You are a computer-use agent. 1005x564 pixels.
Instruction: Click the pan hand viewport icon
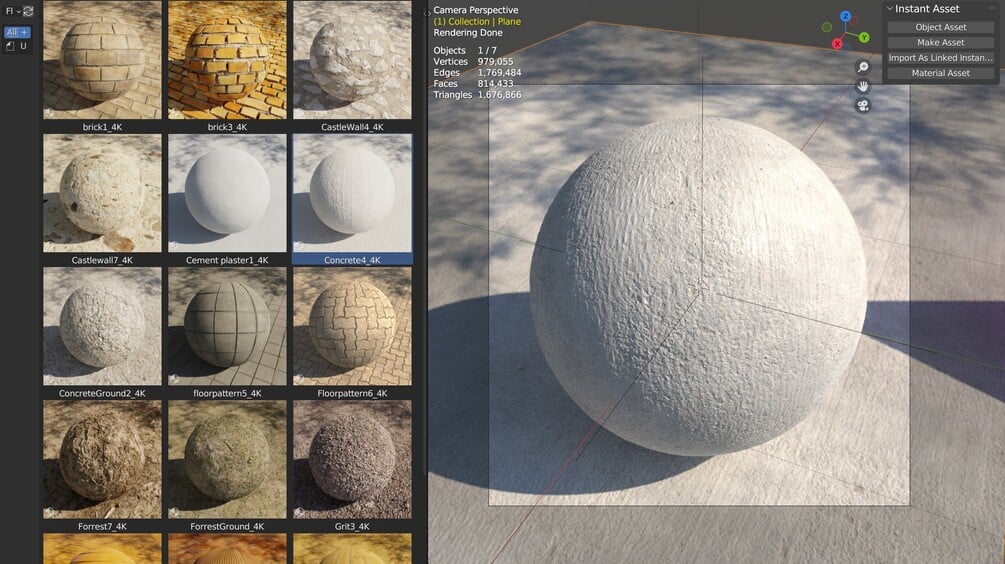pyautogui.click(x=863, y=87)
